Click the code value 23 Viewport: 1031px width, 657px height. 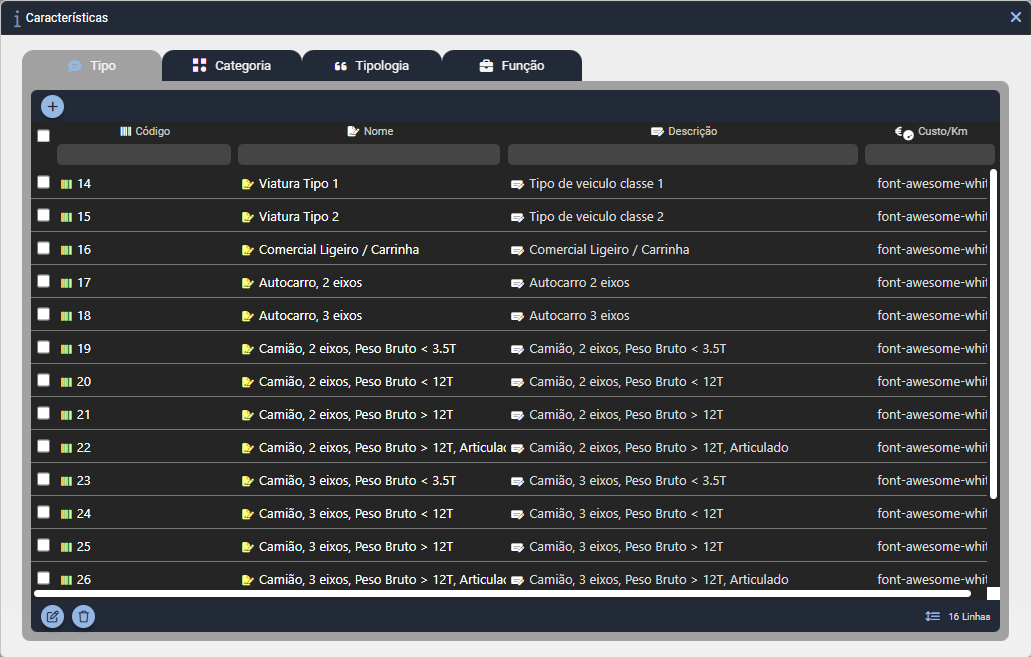tap(84, 481)
